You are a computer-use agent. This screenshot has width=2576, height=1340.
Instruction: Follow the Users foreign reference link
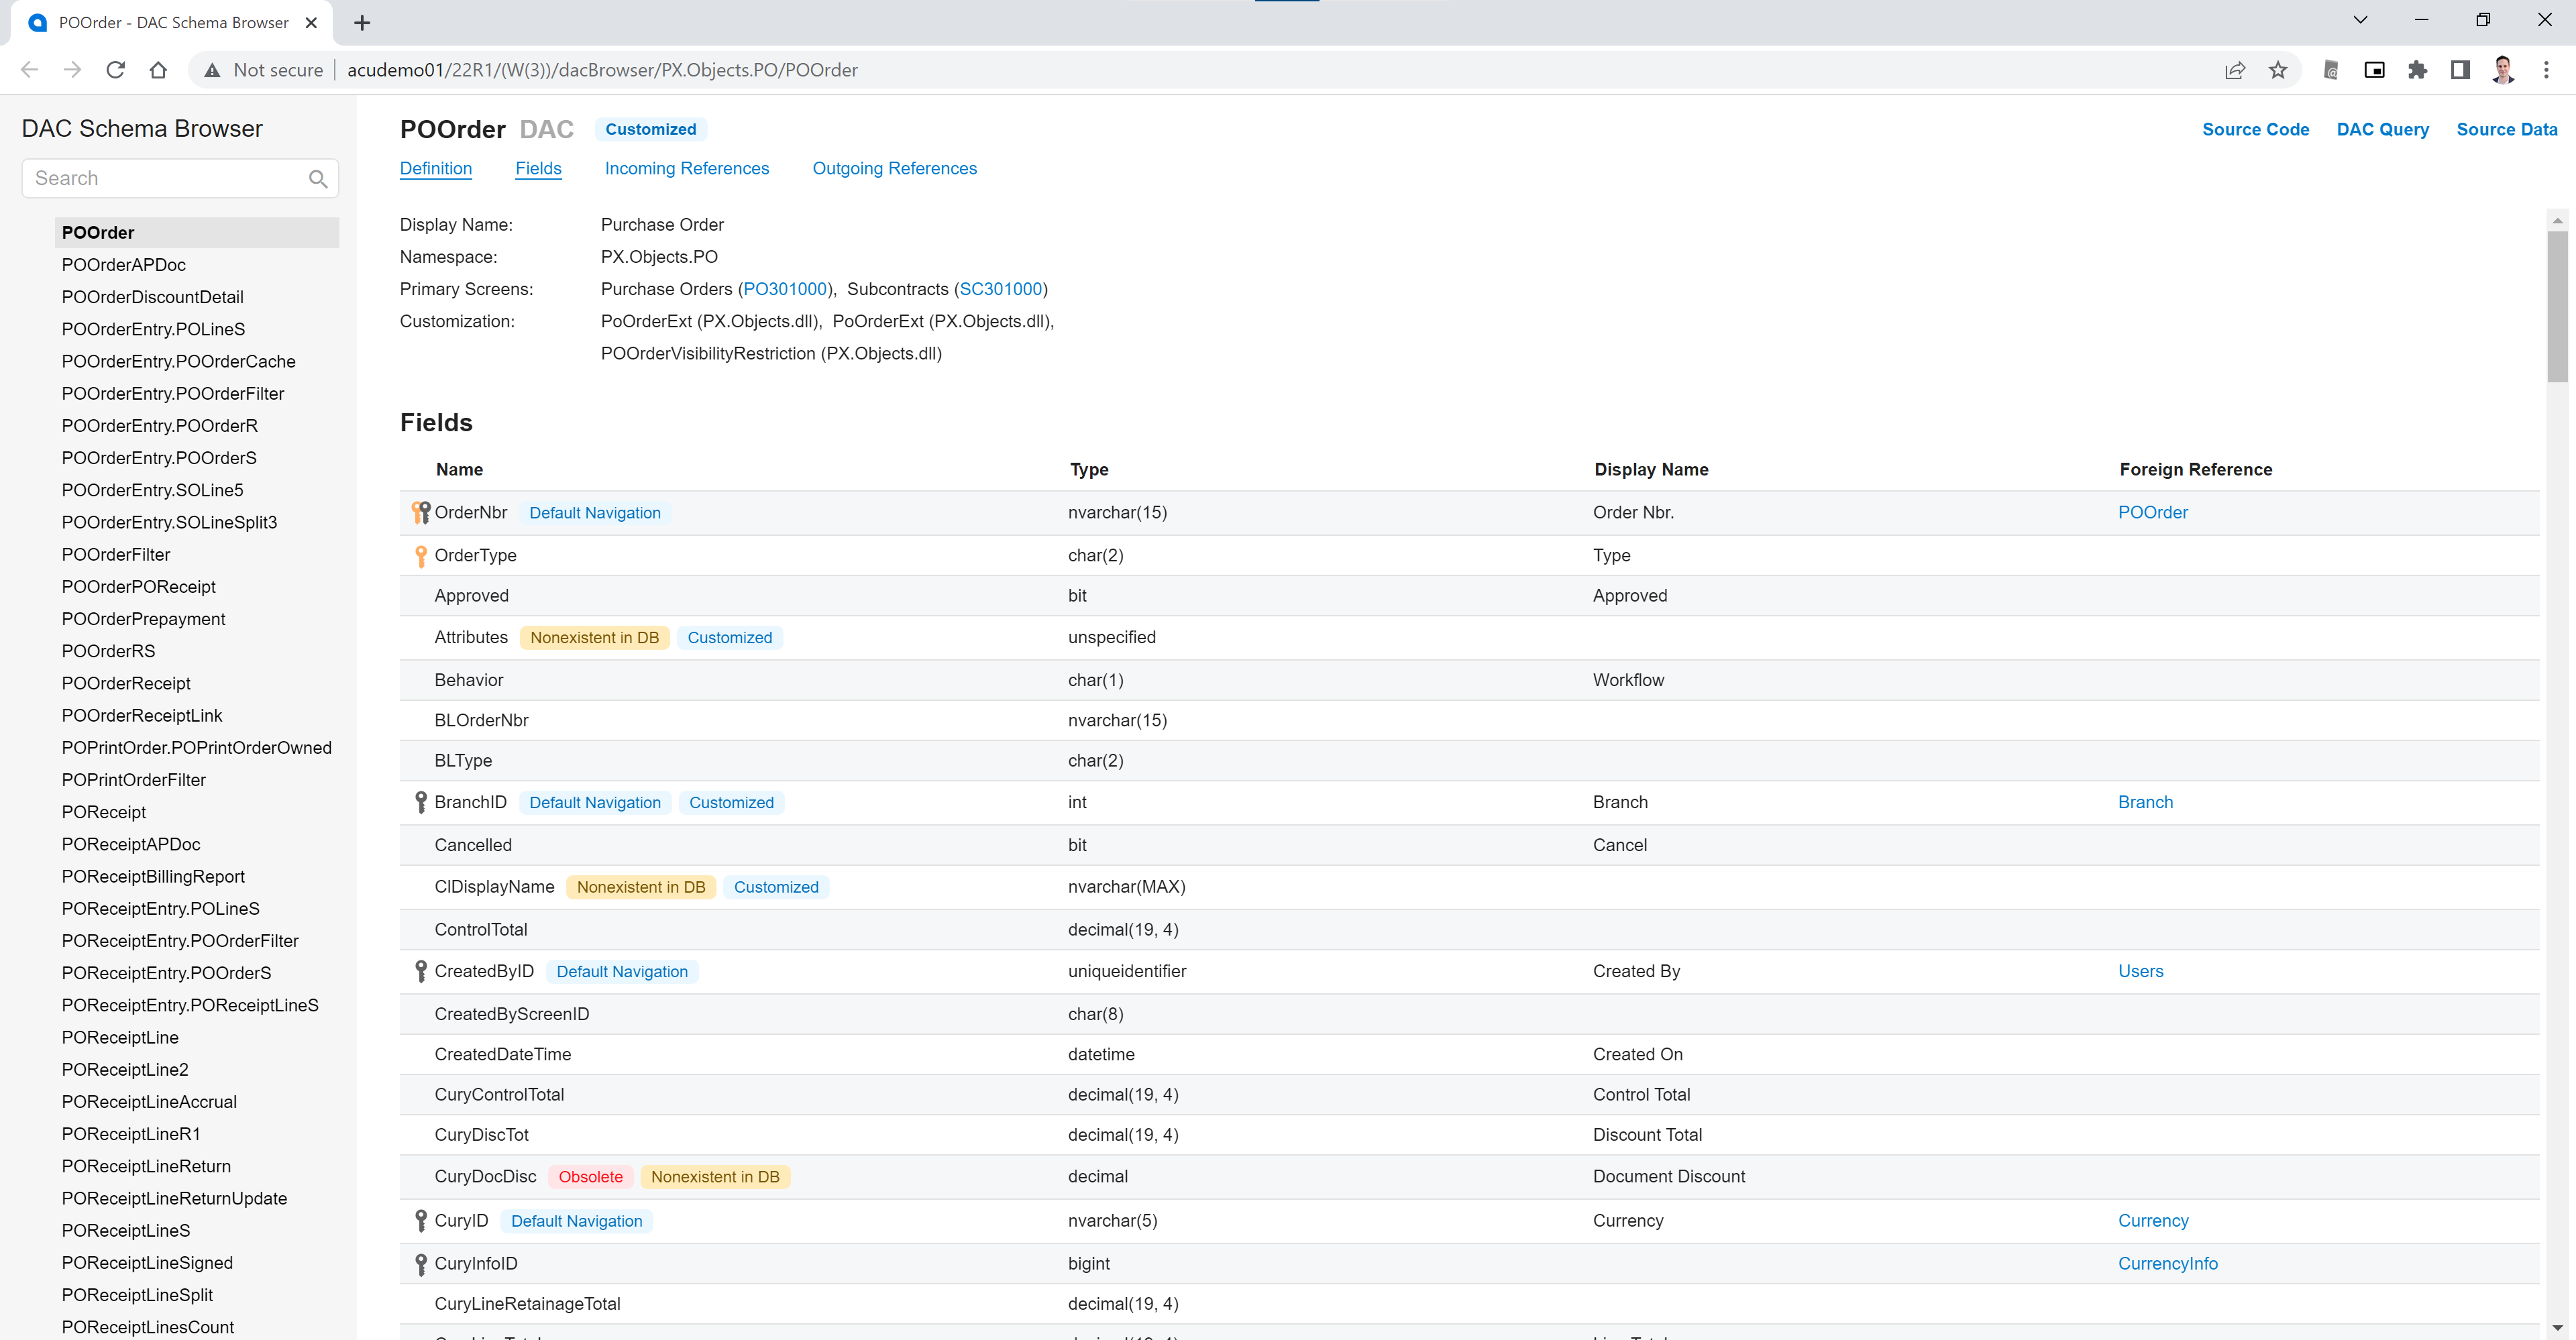2140,971
